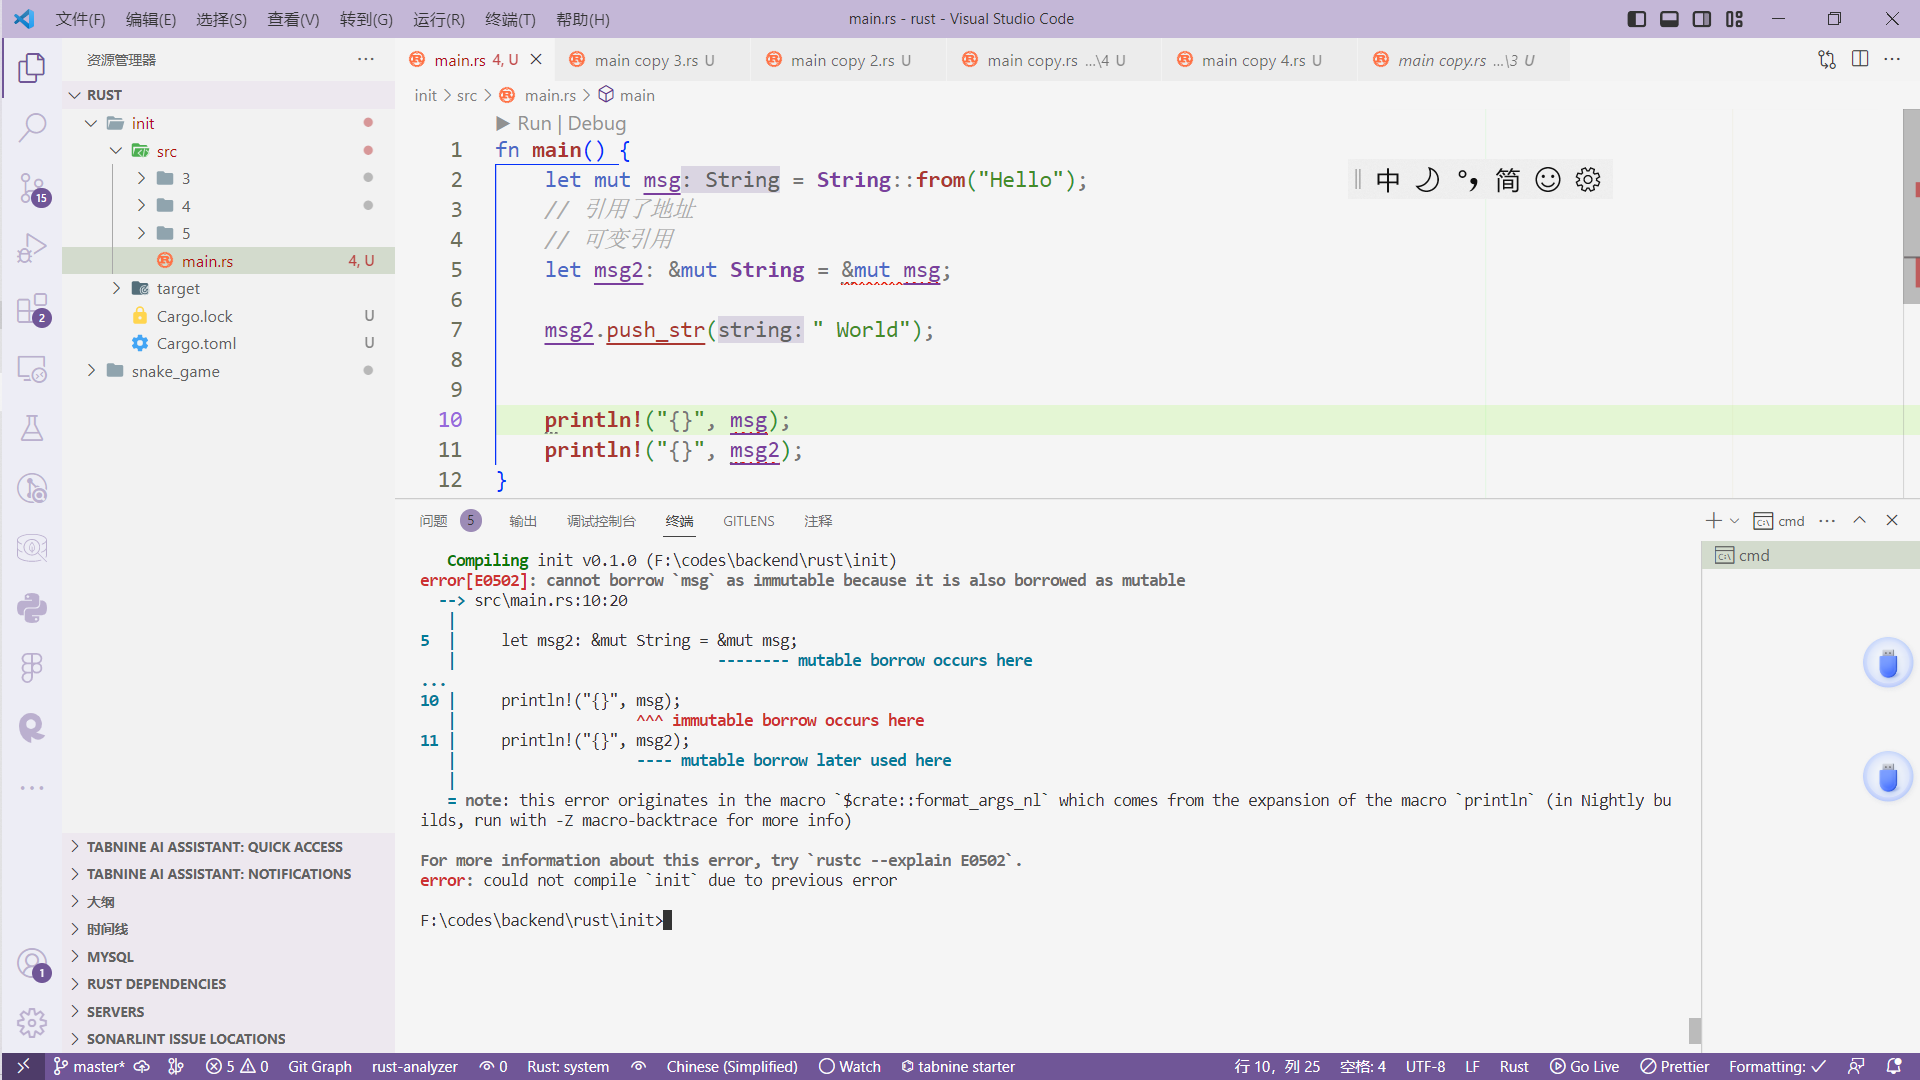Expand the snake_game folder
1920x1080 pixels.
[175, 371]
